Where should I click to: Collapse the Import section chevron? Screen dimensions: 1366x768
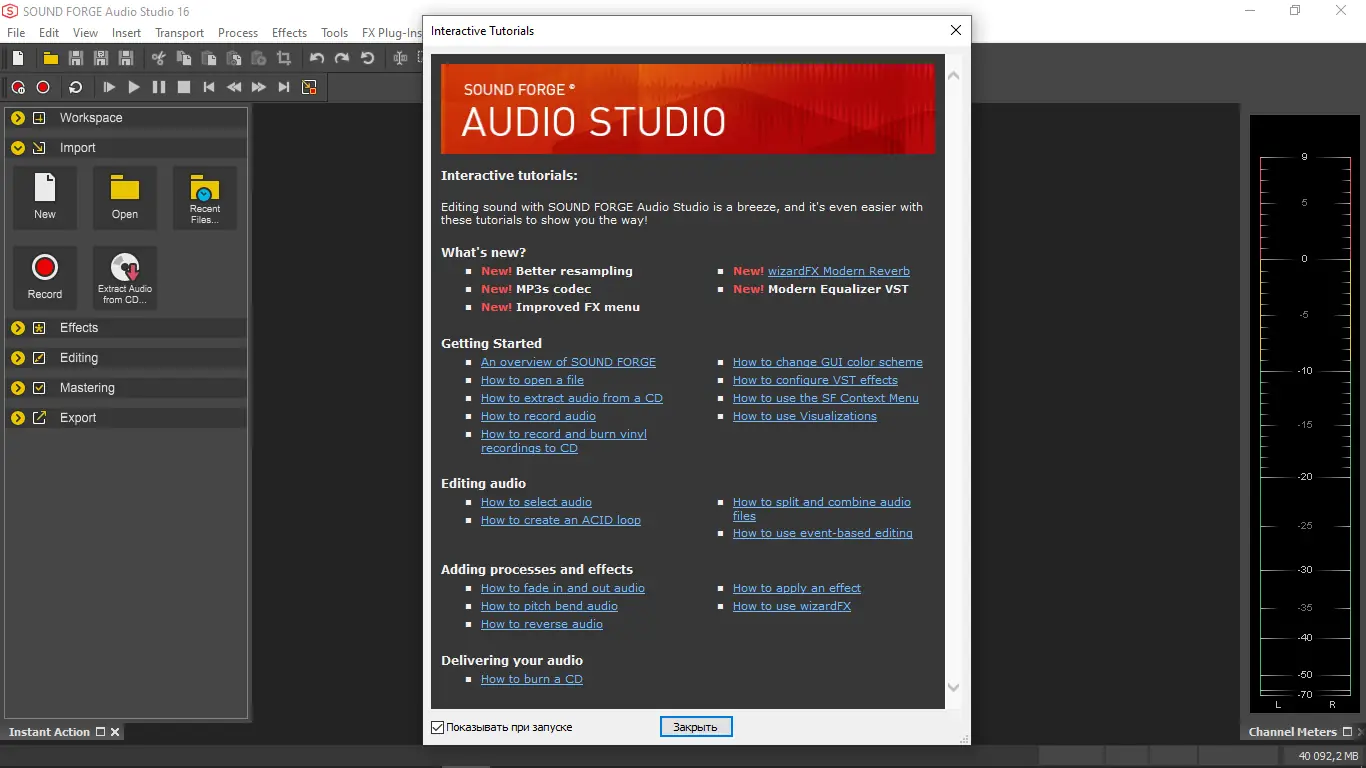[x=18, y=148]
